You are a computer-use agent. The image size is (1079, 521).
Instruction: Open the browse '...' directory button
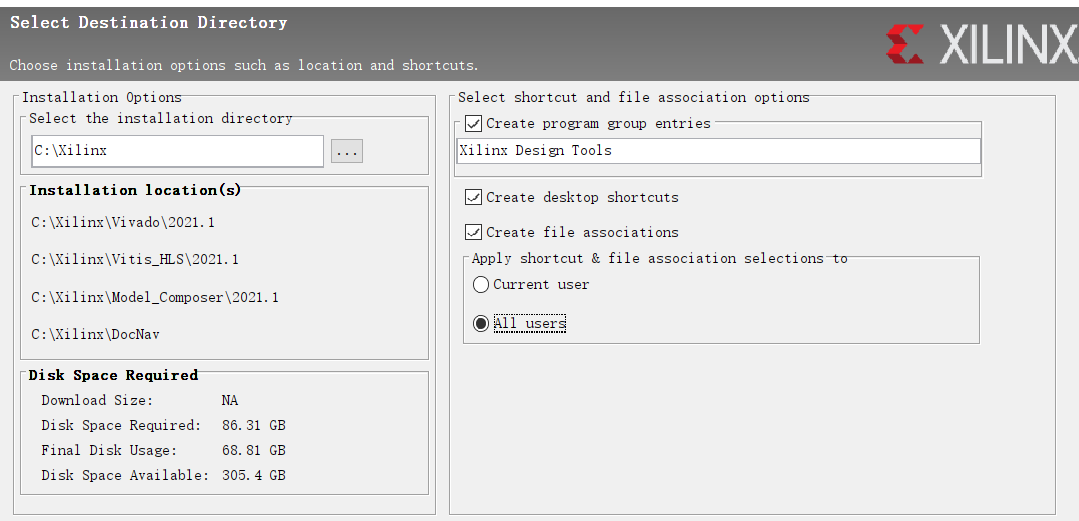click(347, 151)
